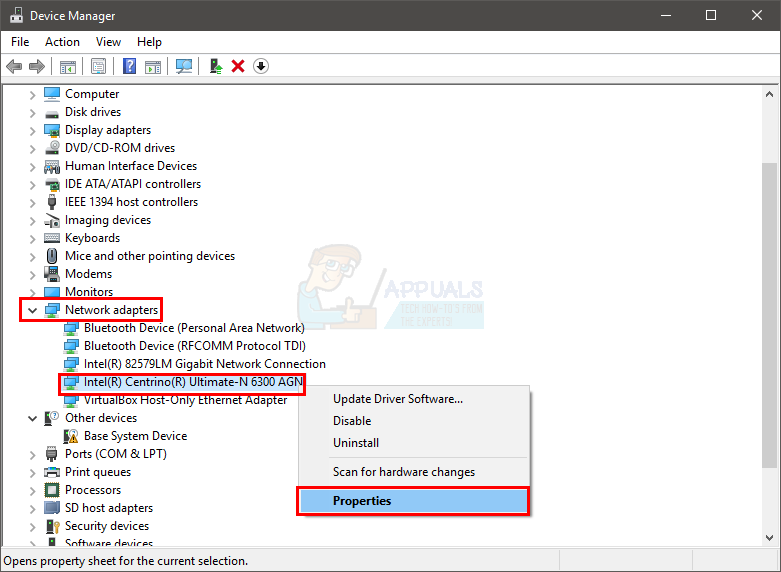Click the blue Help question-mark icon
The width and height of the screenshot is (781, 572).
(x=130, y=66)
